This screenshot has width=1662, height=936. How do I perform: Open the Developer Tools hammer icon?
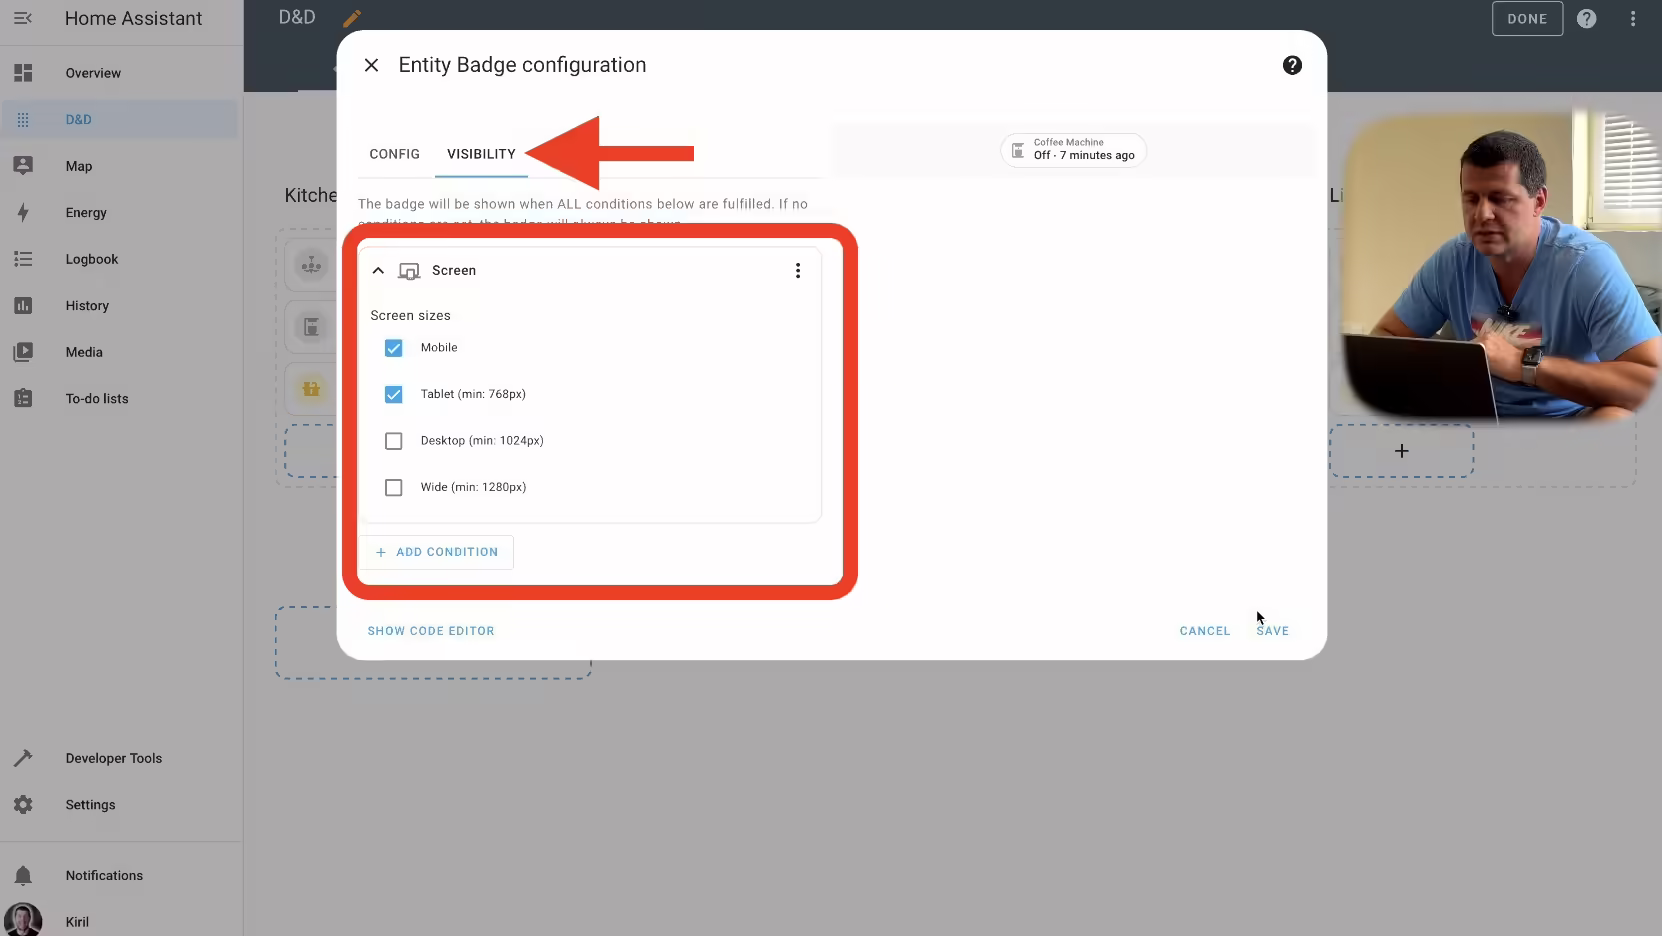tap(23, 758)
